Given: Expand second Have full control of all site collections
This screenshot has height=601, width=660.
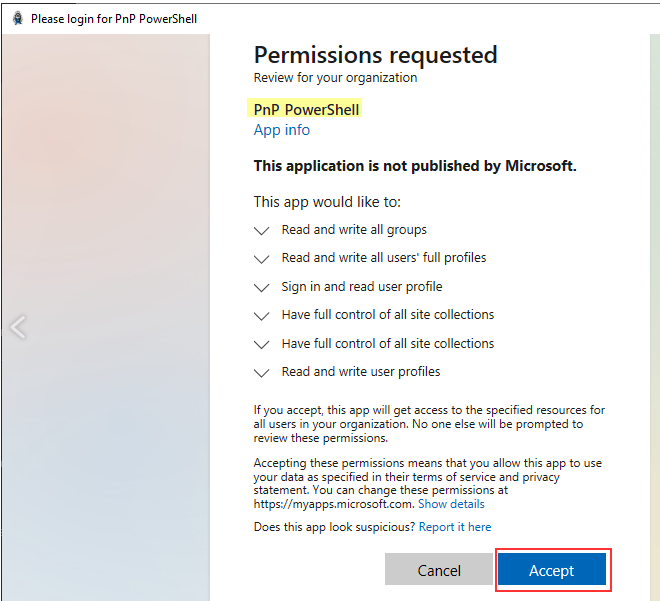Looking at the screenshot, I should coord(262,344).
